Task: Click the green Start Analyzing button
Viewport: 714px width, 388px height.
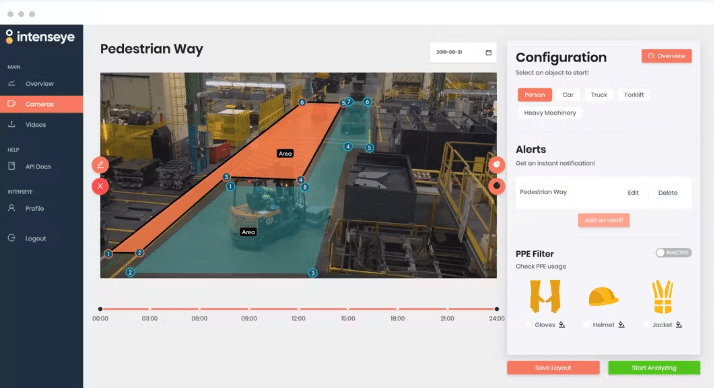Action: tap(654, 368)
